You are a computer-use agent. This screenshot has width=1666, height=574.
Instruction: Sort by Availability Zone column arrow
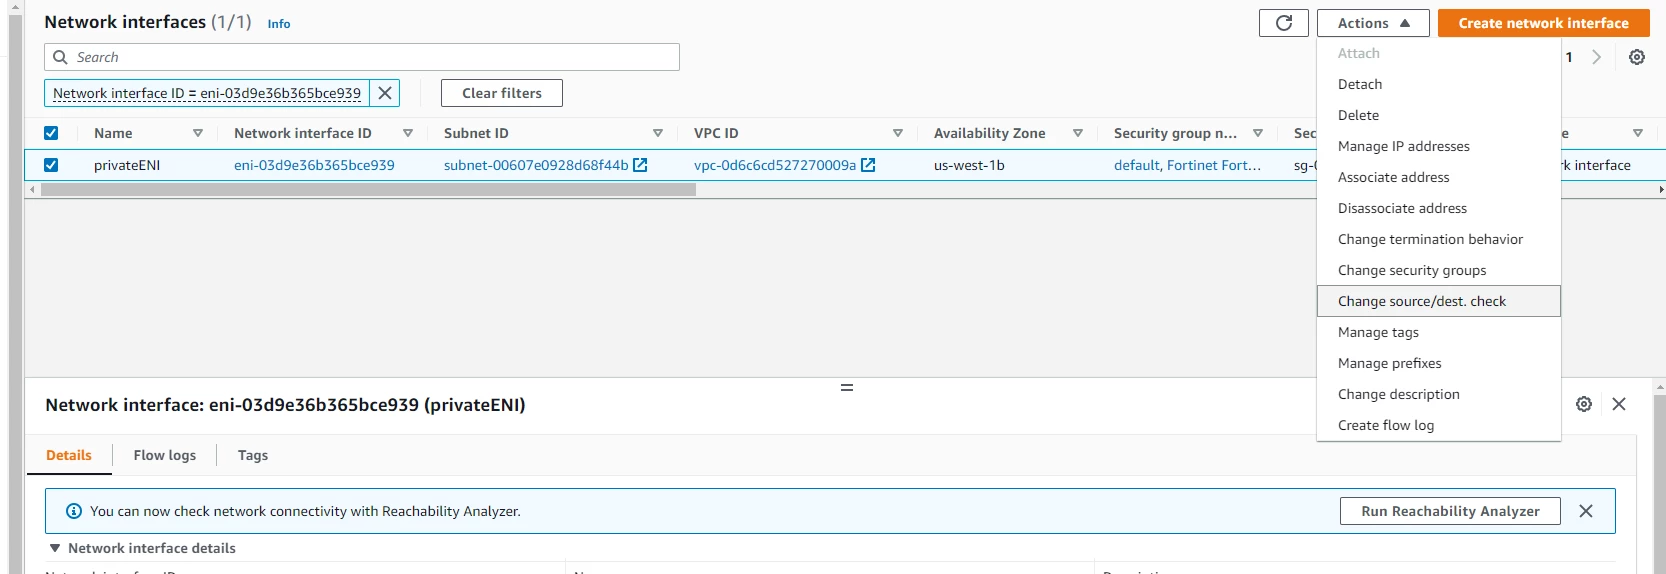(x=1078, y=133)
